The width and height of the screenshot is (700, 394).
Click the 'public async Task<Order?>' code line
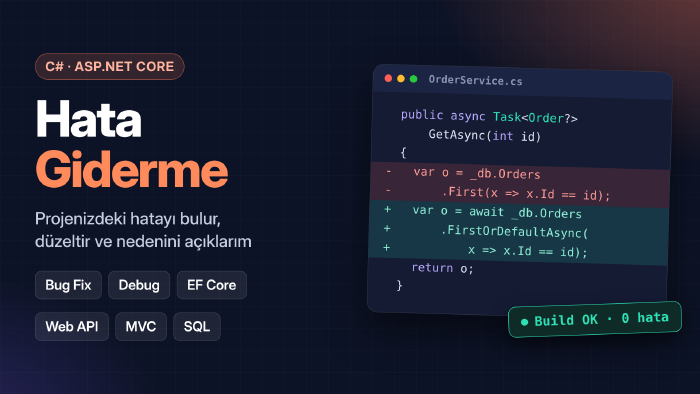[489, 116]
